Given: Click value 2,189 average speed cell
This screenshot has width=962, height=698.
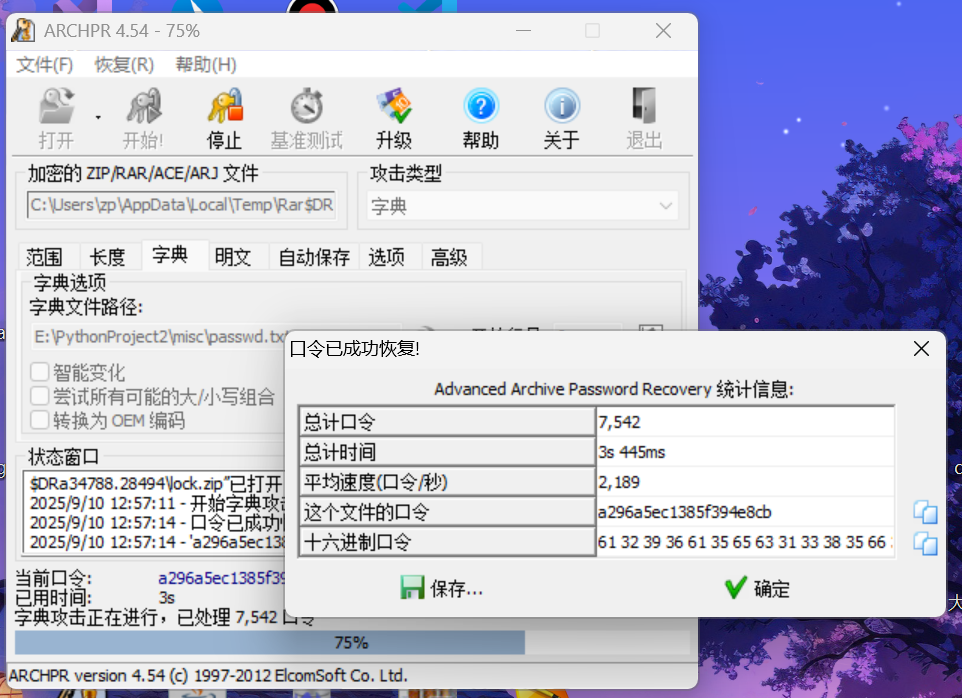Looking at the screenshot, I should [745, 482].
